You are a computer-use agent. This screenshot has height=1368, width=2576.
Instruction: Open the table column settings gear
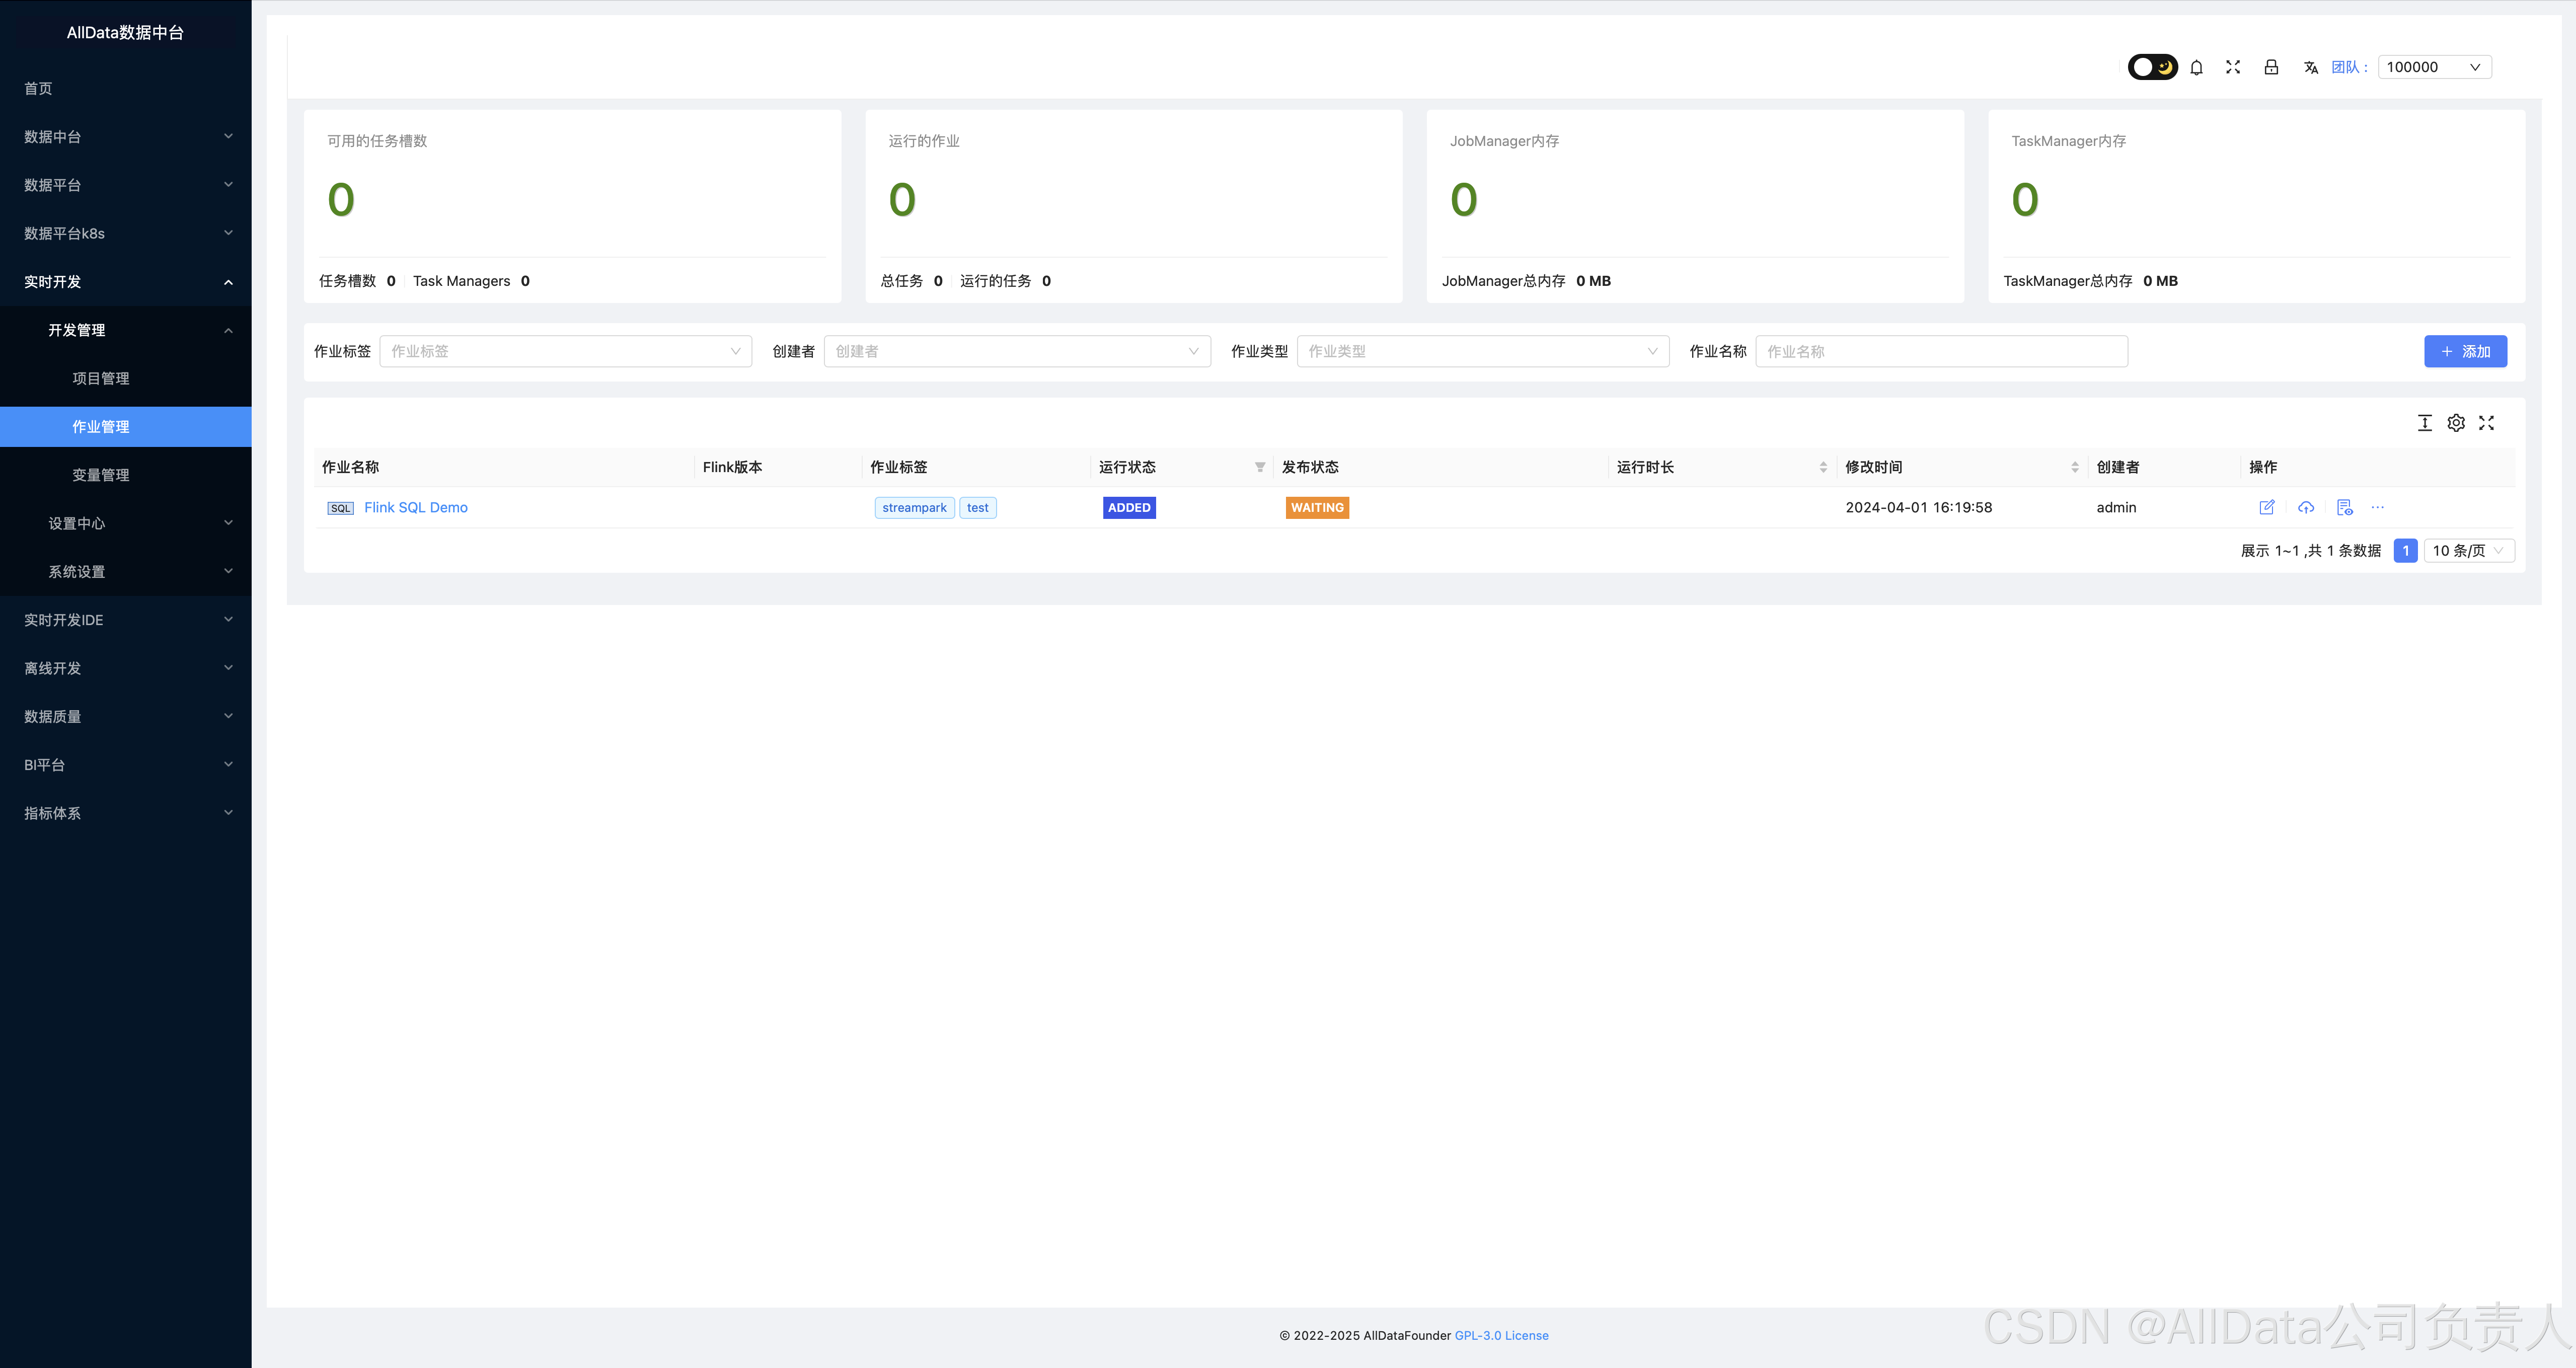click(2456, 423)
